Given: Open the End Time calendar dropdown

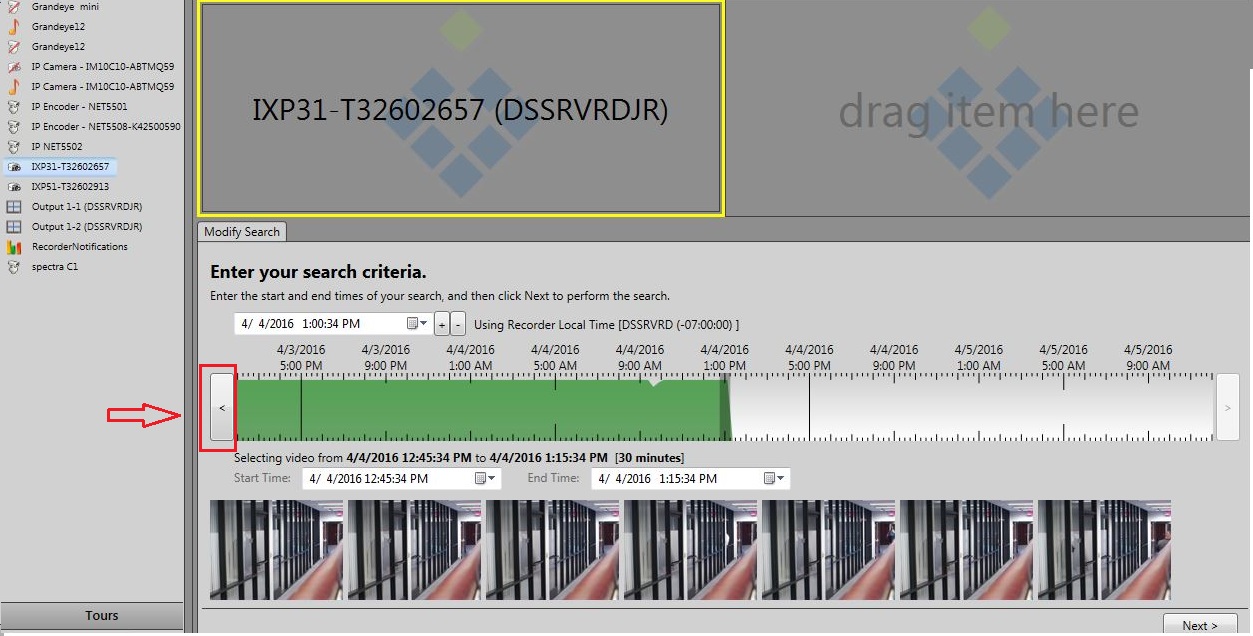Looking at the screenshot, I should (775, 479).
